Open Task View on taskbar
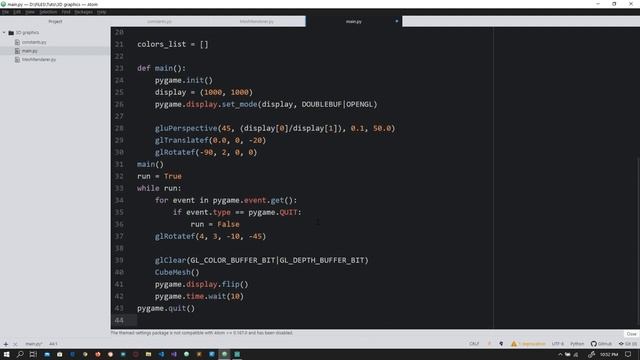Viewport: 640px width, 360px height. coord(33,354)
